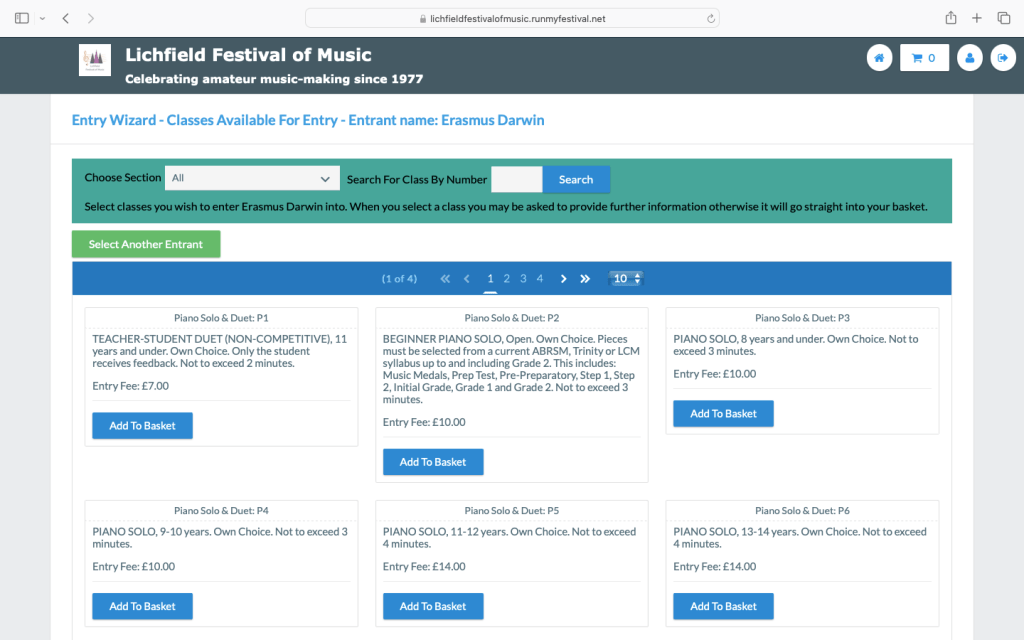Screen dimensions: 1024x640
Task: Click the logout icon in header
Action: [x=1002, y=58]
